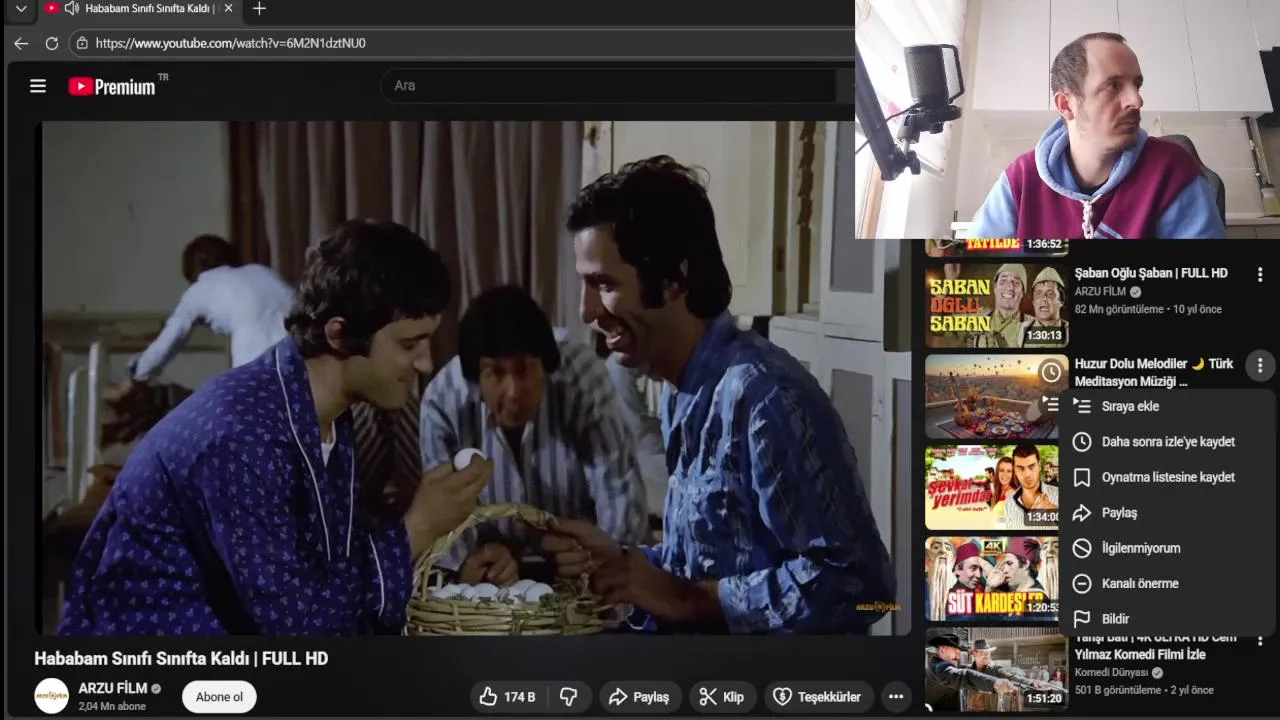Mute the tab using speaker icon
The width and height of the screenshot is (1280, 720).
coord(71,8)
